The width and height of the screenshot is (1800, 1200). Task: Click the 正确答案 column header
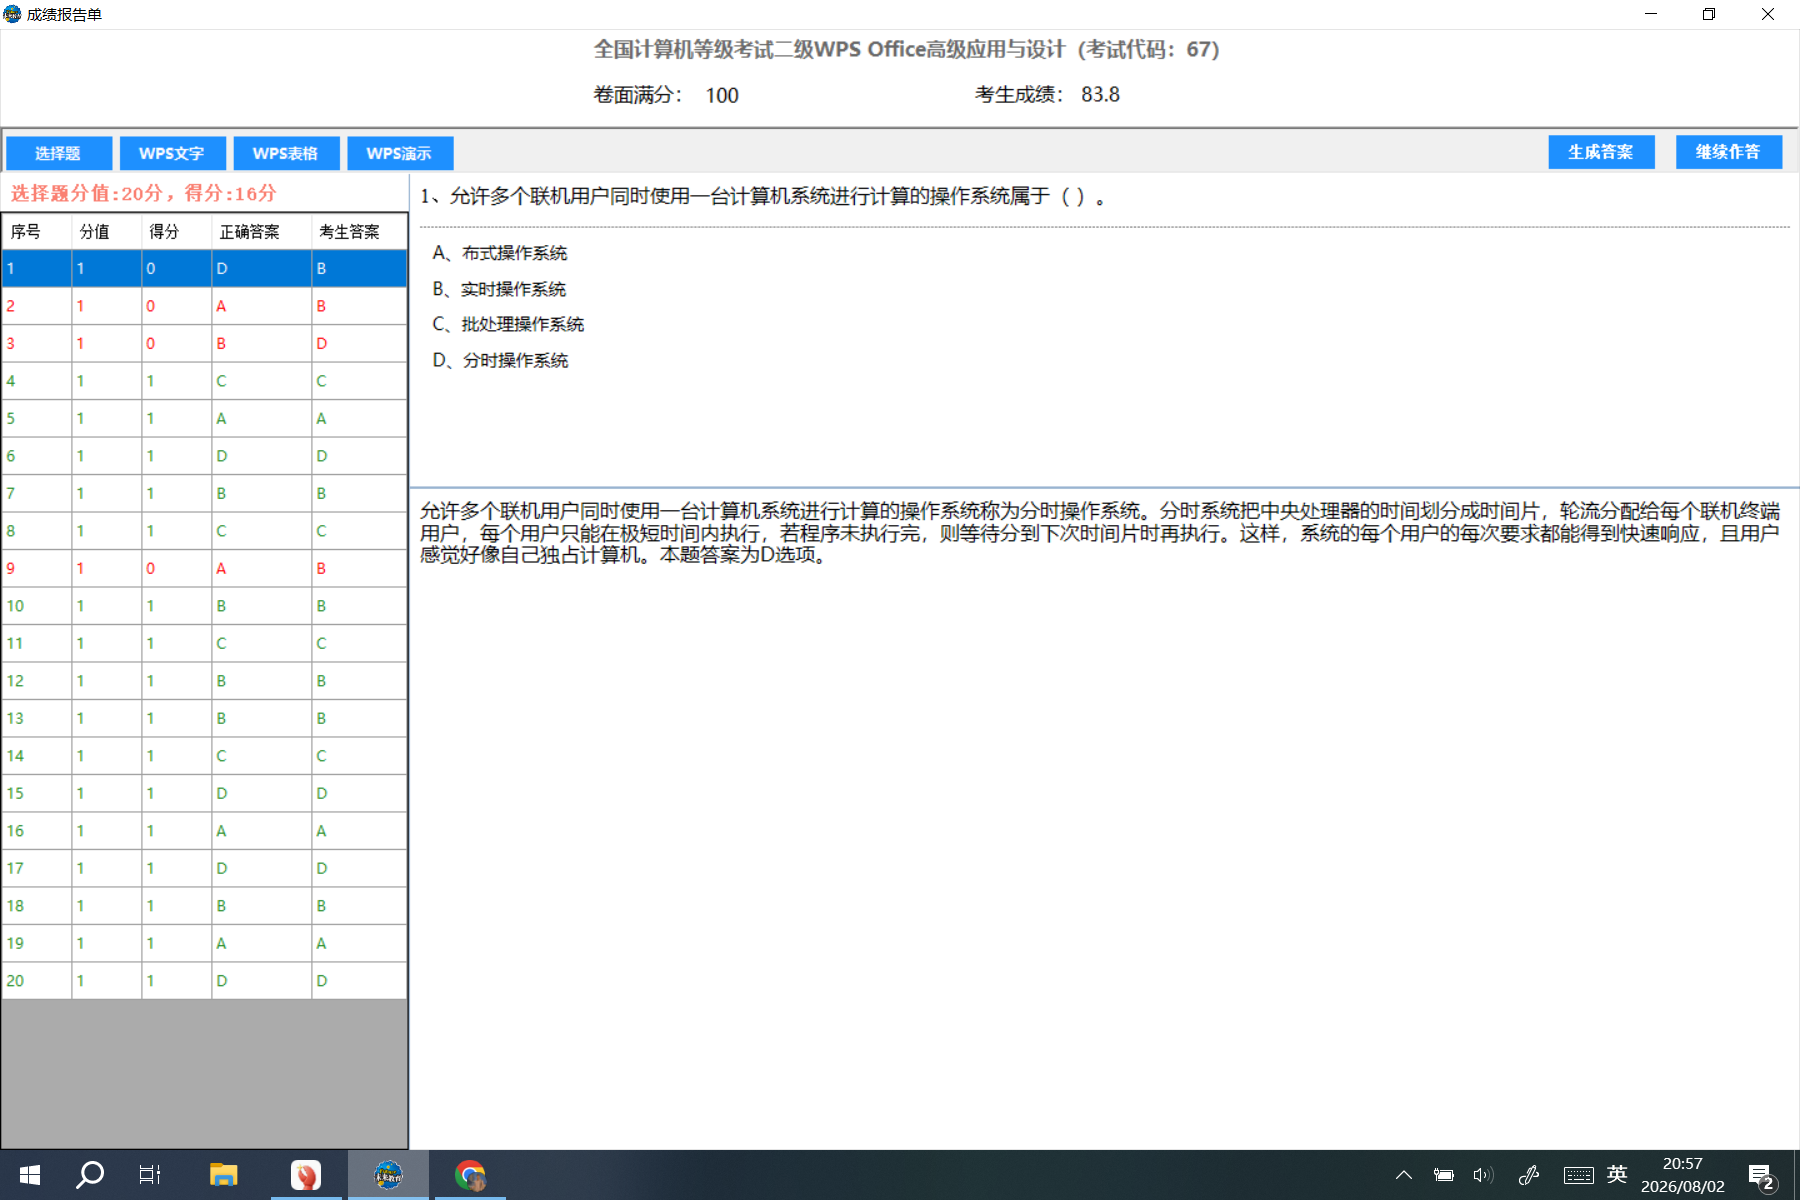[x=262, y=231]
